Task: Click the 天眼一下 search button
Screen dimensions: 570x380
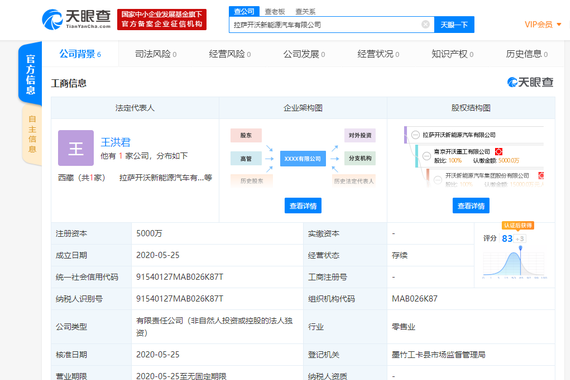Action: (454, 25)
